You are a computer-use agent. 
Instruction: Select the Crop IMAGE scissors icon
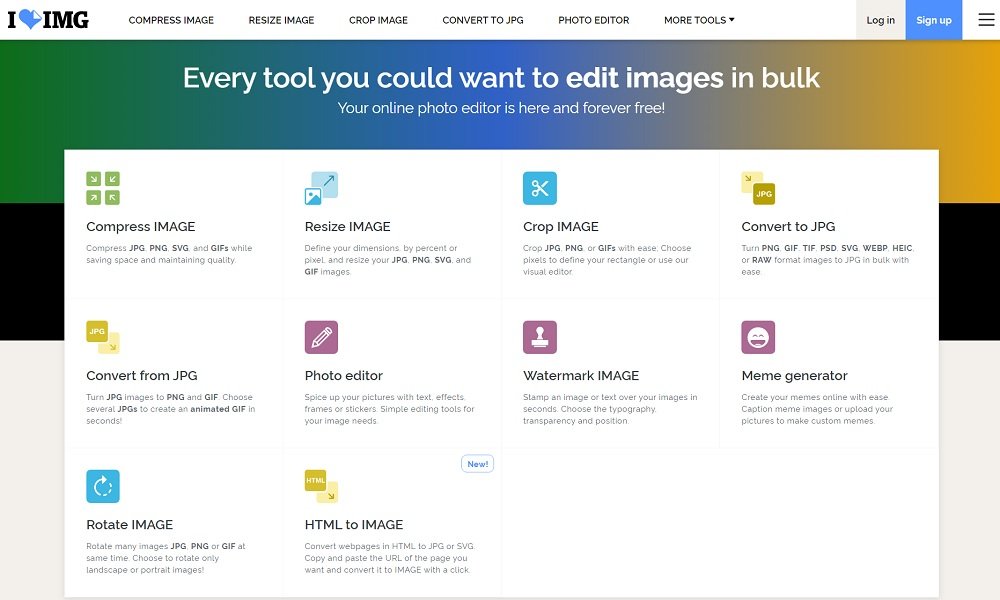click(x=540, y=188)
